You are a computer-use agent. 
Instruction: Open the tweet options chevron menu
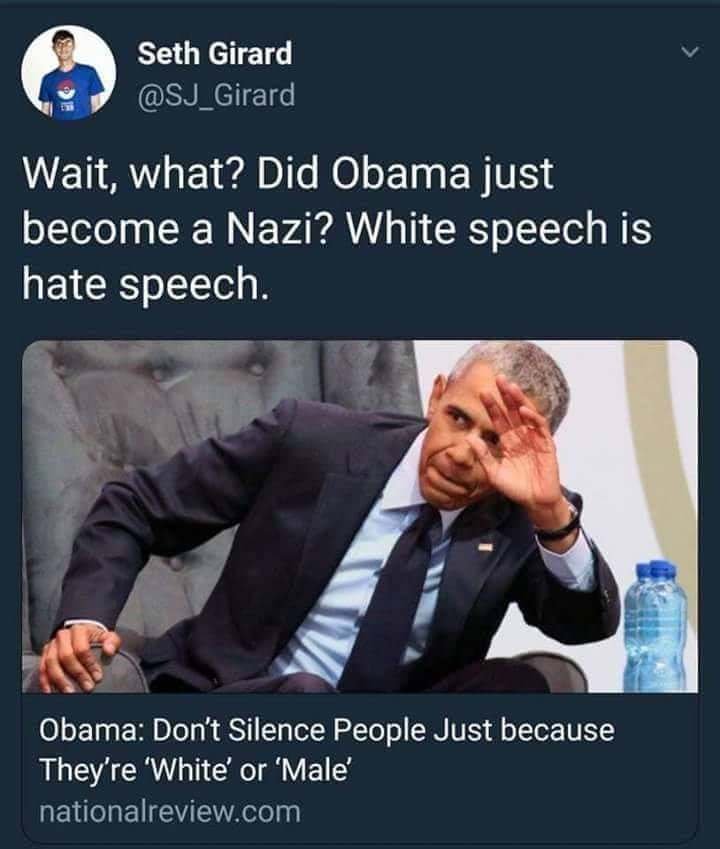pos(690,53)
